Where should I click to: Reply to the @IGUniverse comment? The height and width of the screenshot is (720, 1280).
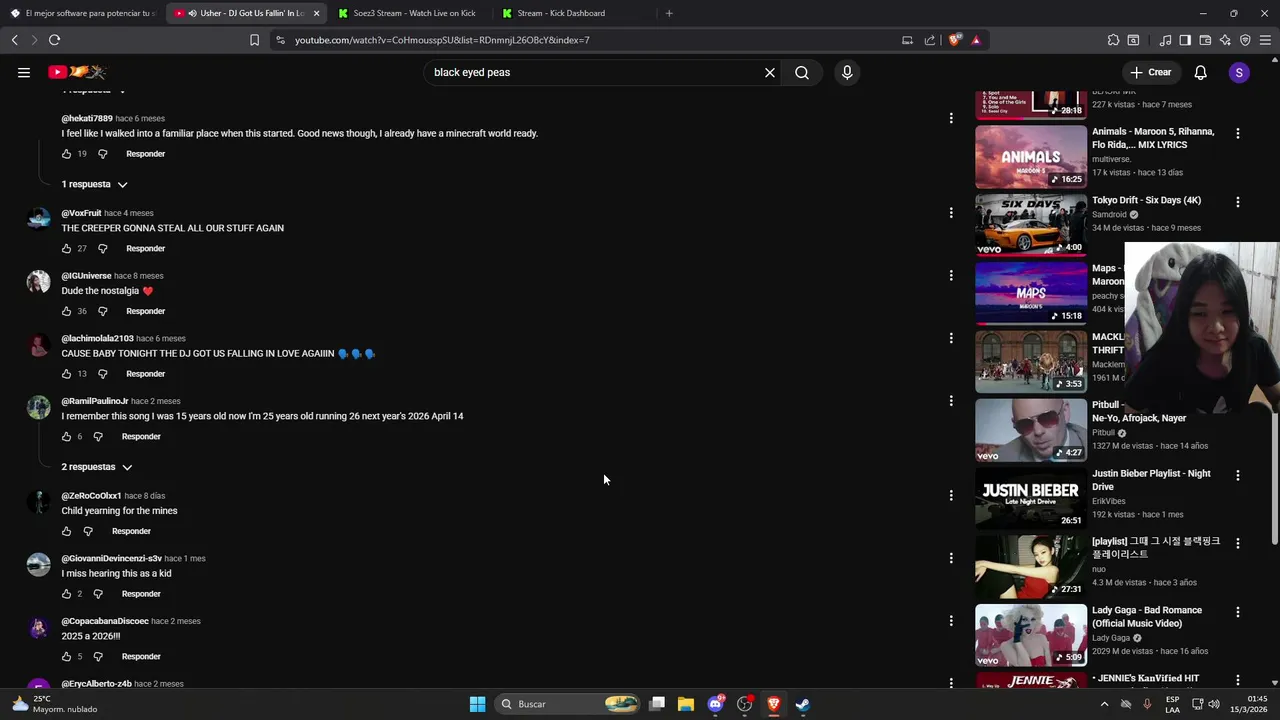pyautogui.click(x=145, y=311)
